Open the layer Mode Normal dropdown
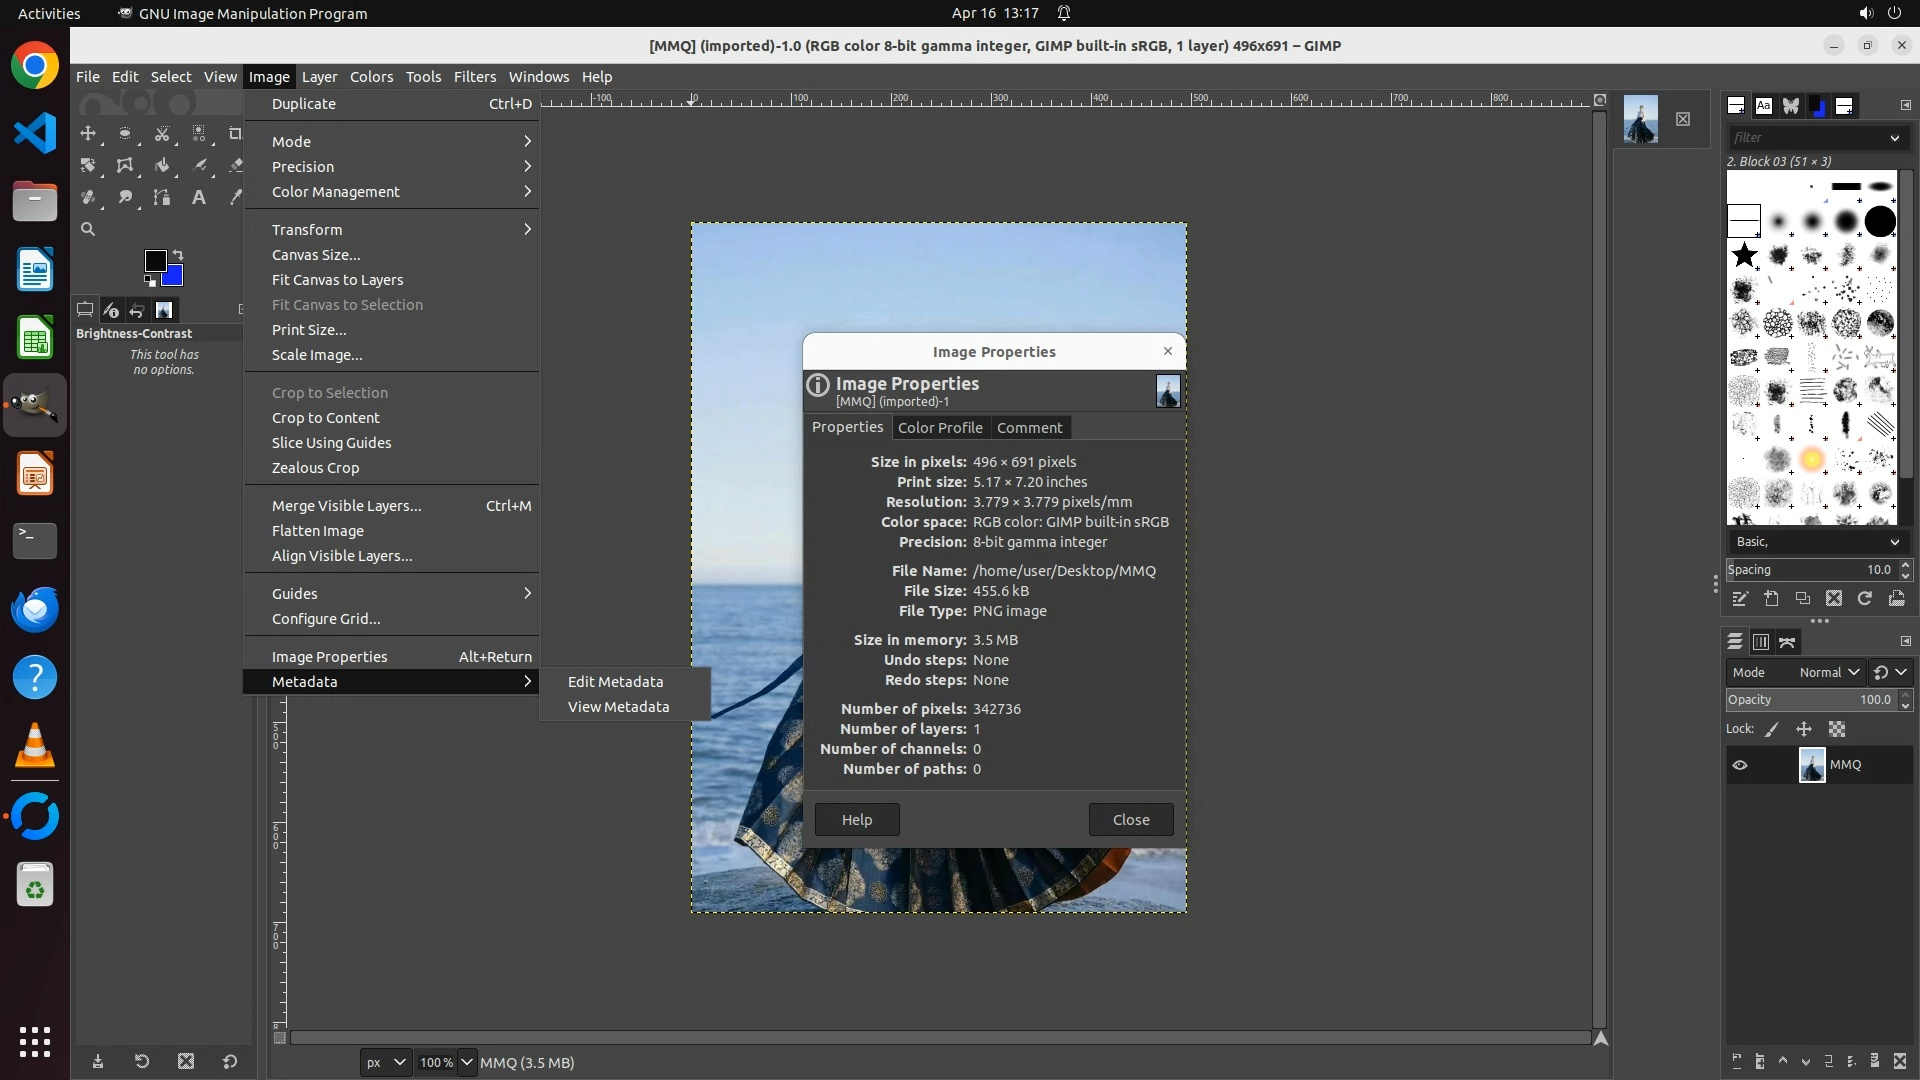1920x1080 pixels. (1829, 672)
